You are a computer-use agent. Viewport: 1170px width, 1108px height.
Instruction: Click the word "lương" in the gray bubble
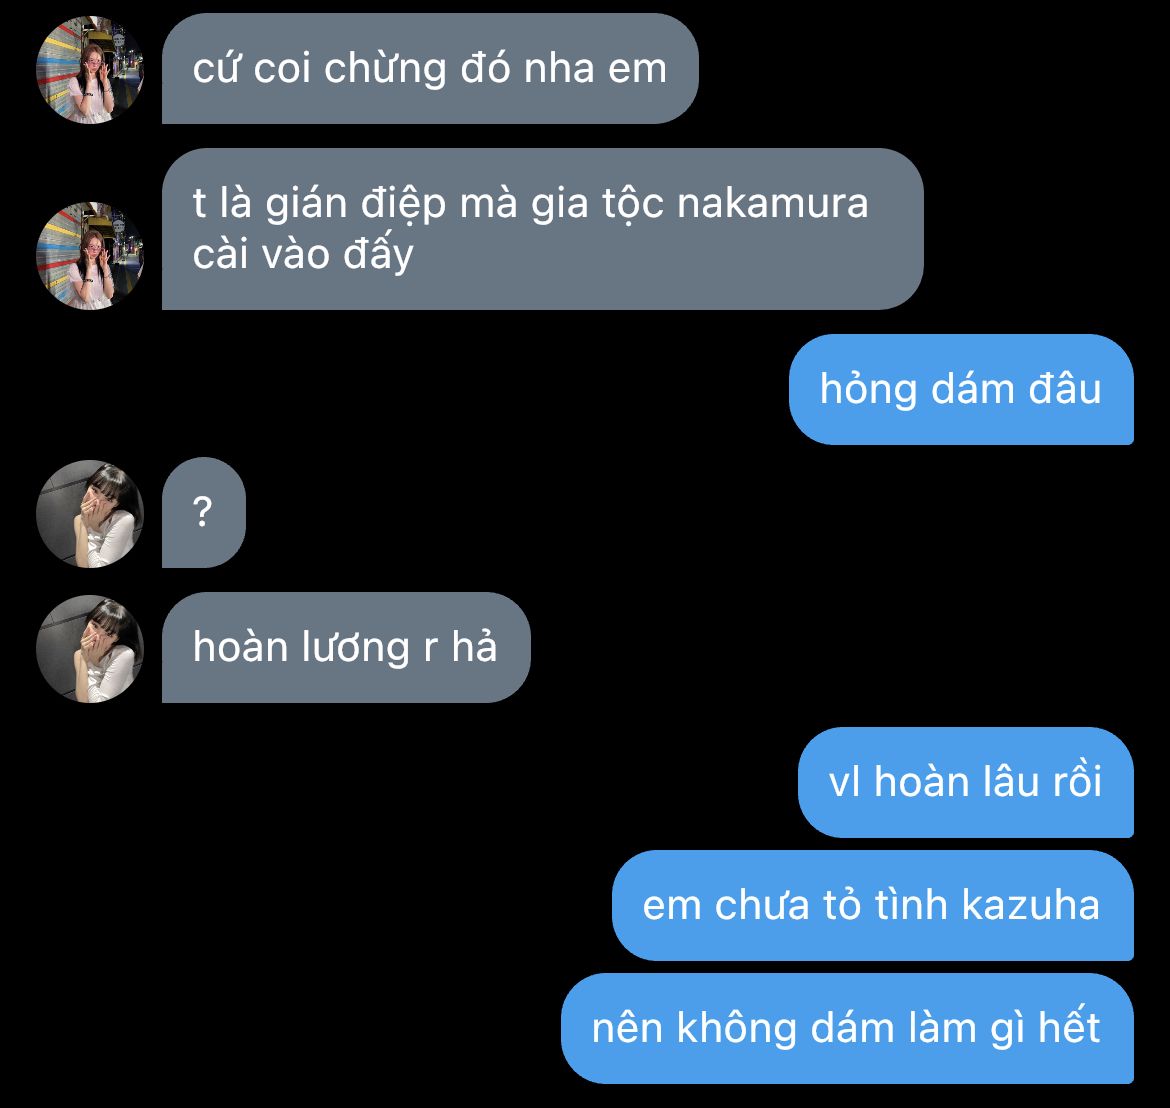click(x=354, y=648)
